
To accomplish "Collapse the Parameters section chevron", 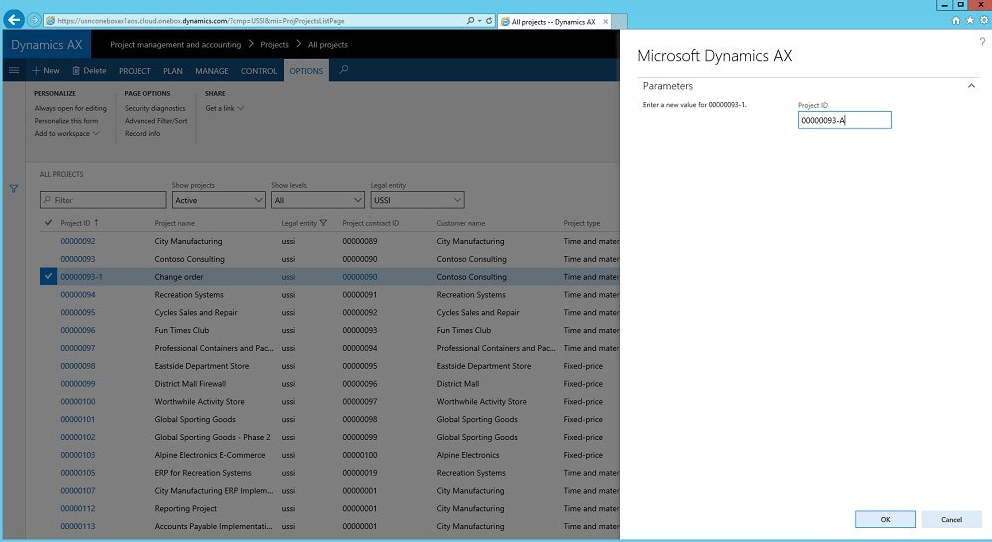I will (971, 86).
